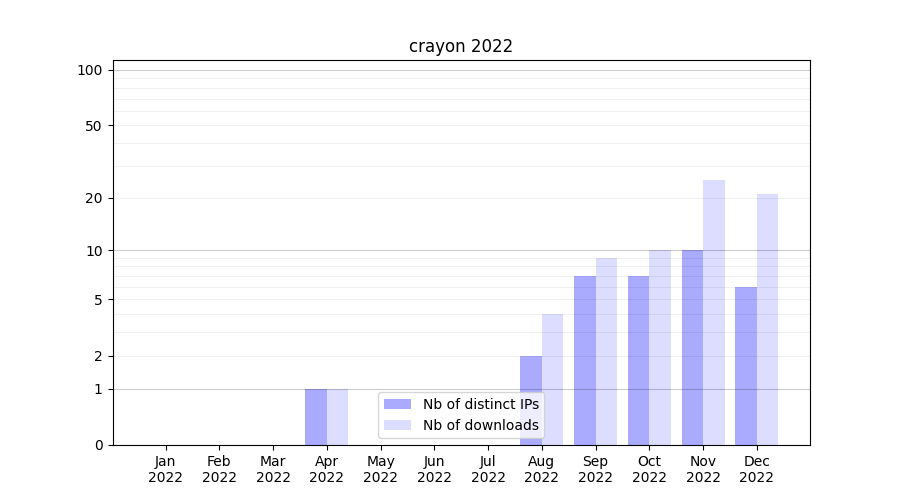Click the "crayon 2022" chart title

point(461,46)
